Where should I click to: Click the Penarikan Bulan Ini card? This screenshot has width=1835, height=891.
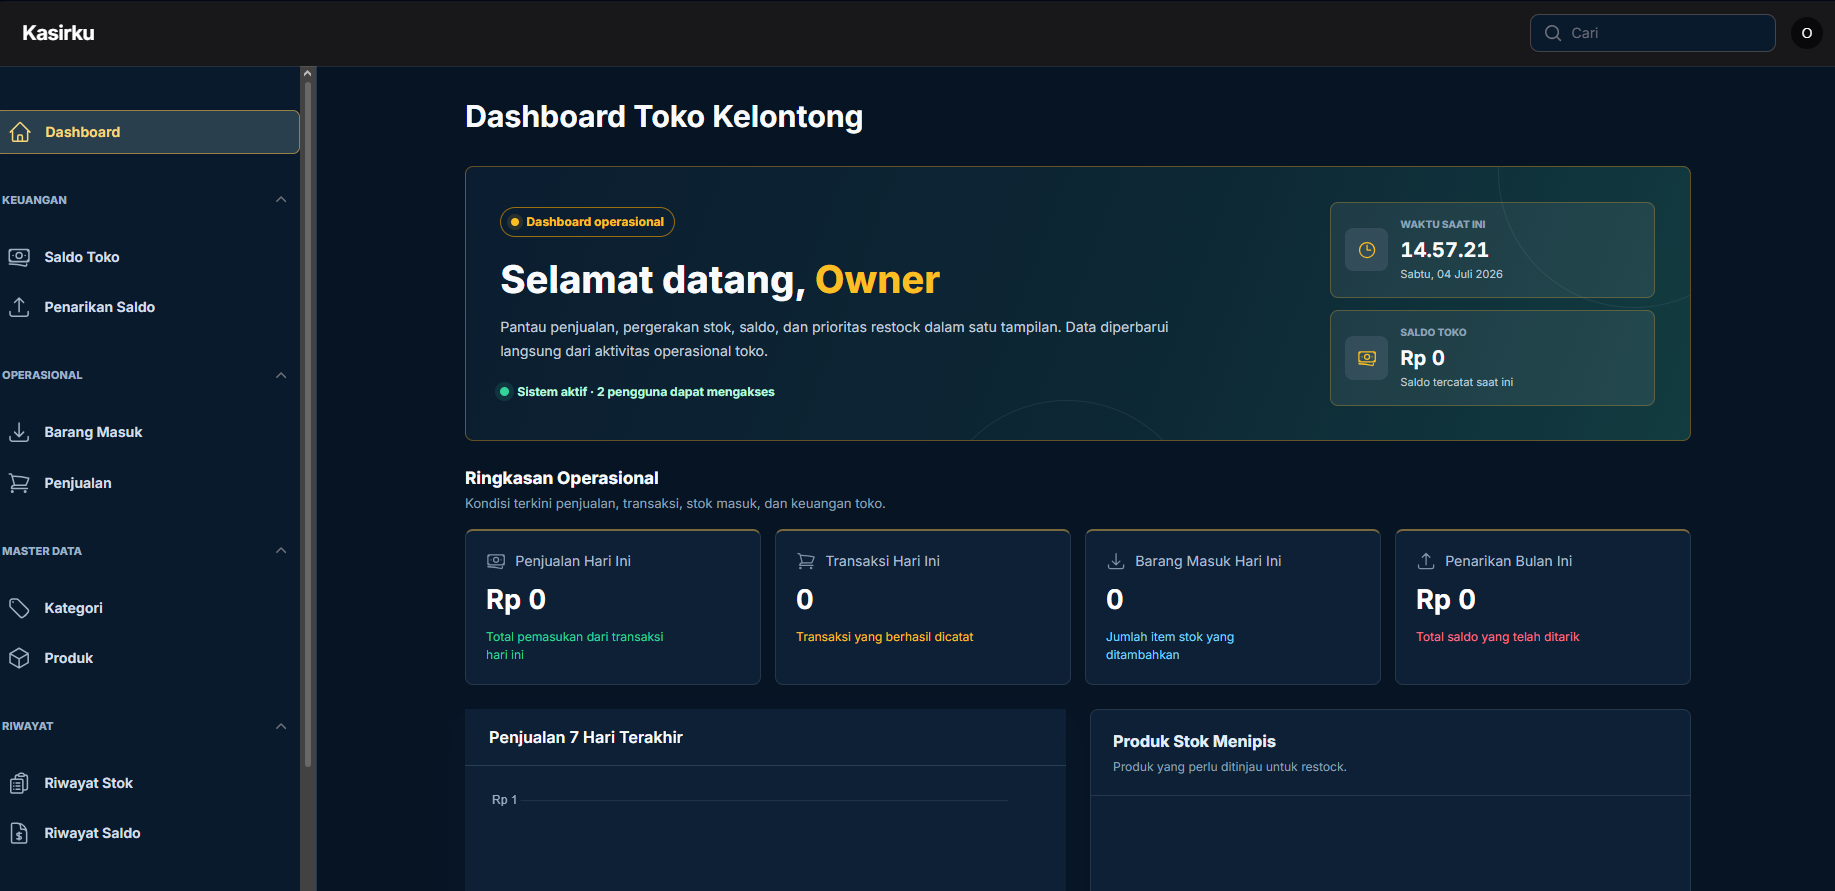[1543, 607]
